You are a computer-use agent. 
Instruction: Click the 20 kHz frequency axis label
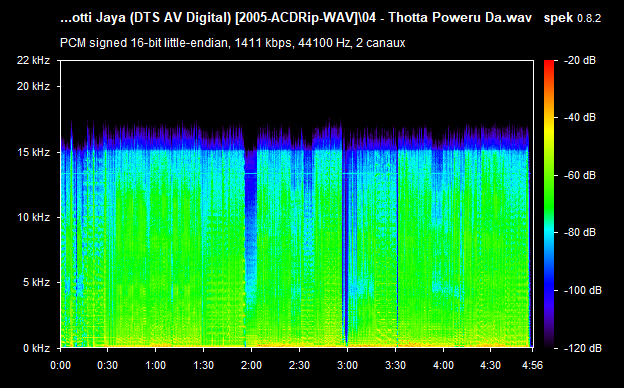point(33,86)
